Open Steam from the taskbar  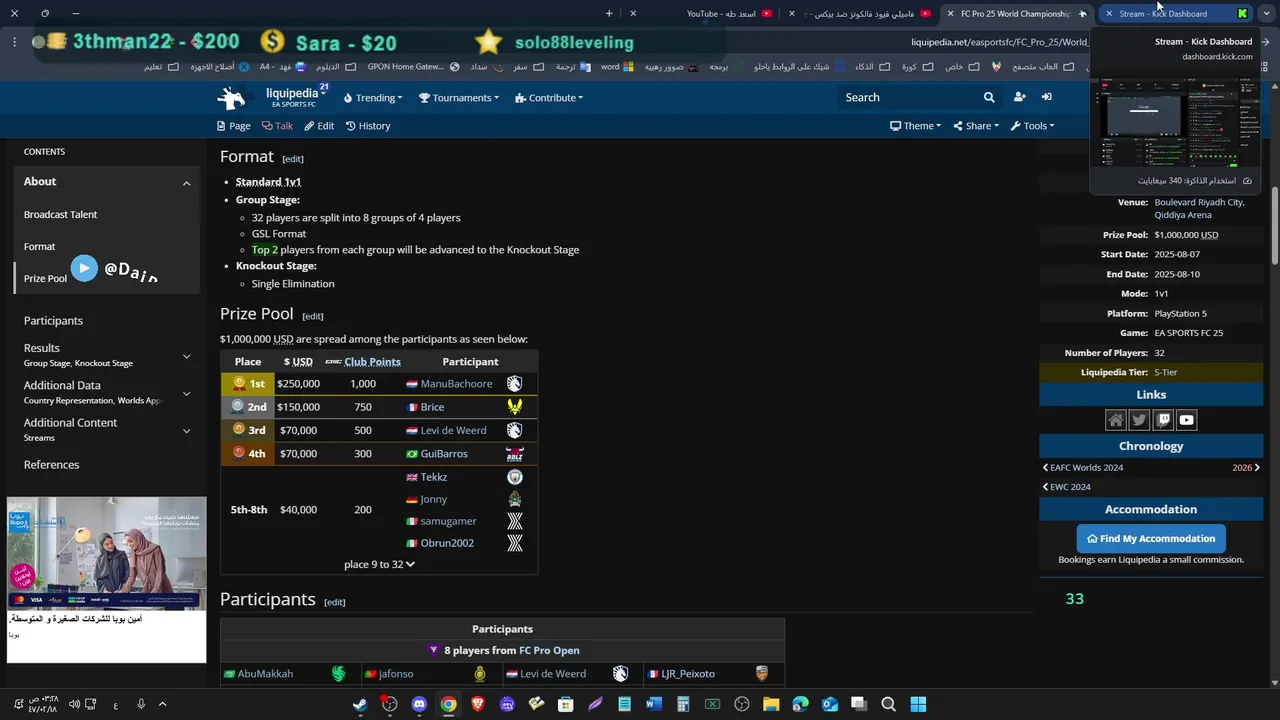[x=360, y=704]
